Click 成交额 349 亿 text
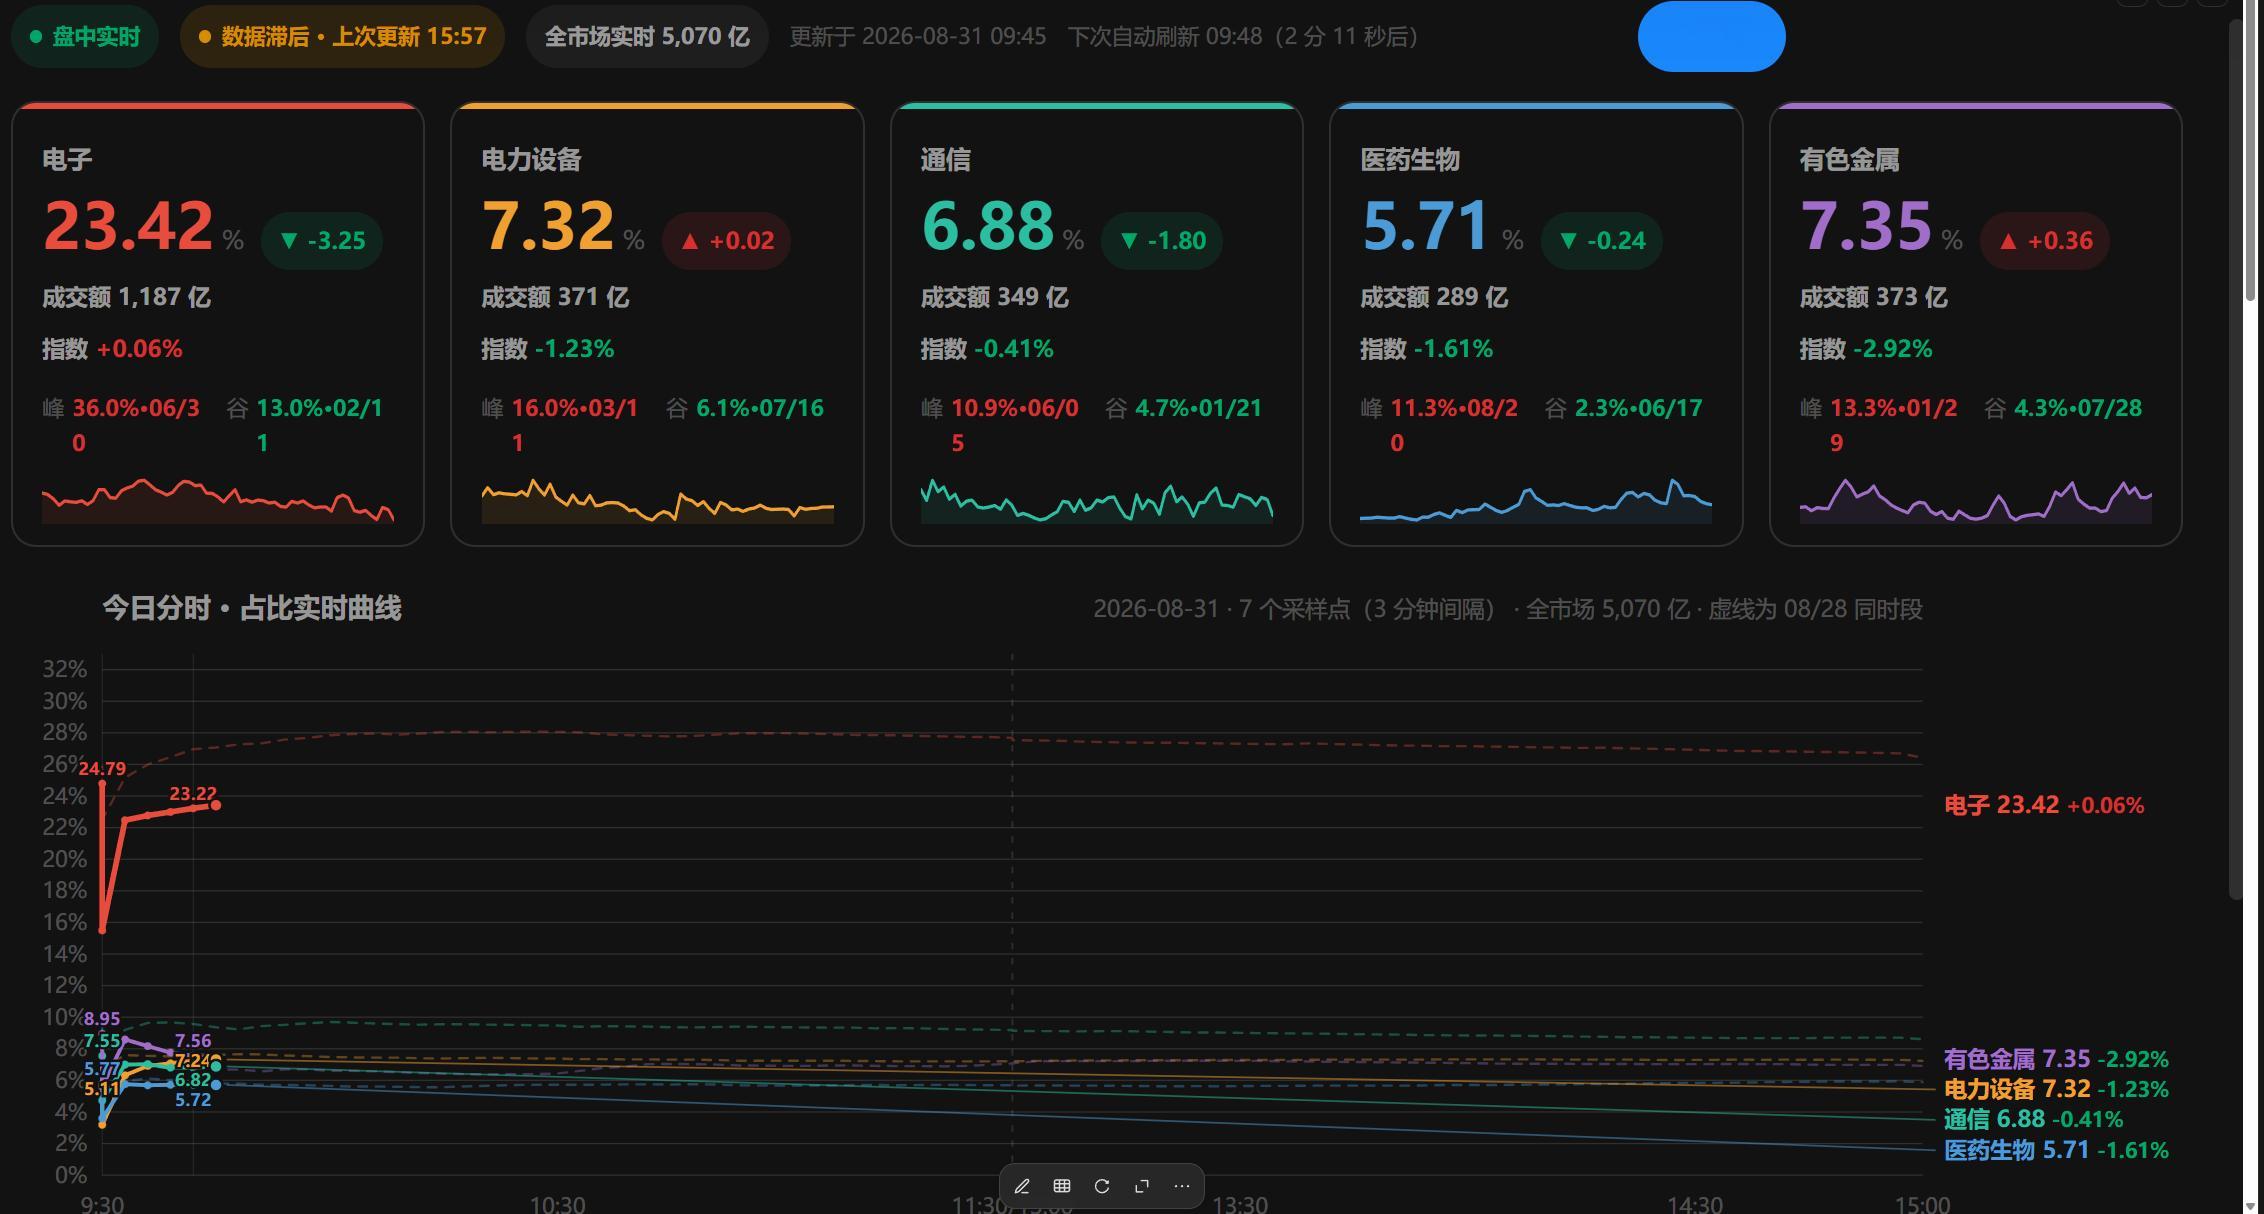 994,297
